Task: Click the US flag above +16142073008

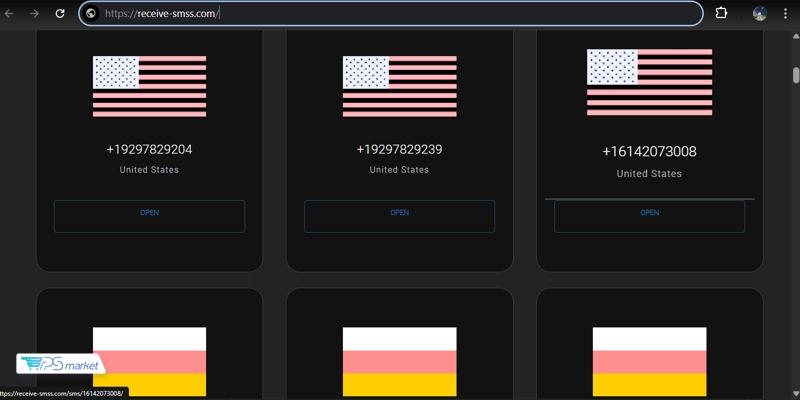Action: (x=649, y=82)
